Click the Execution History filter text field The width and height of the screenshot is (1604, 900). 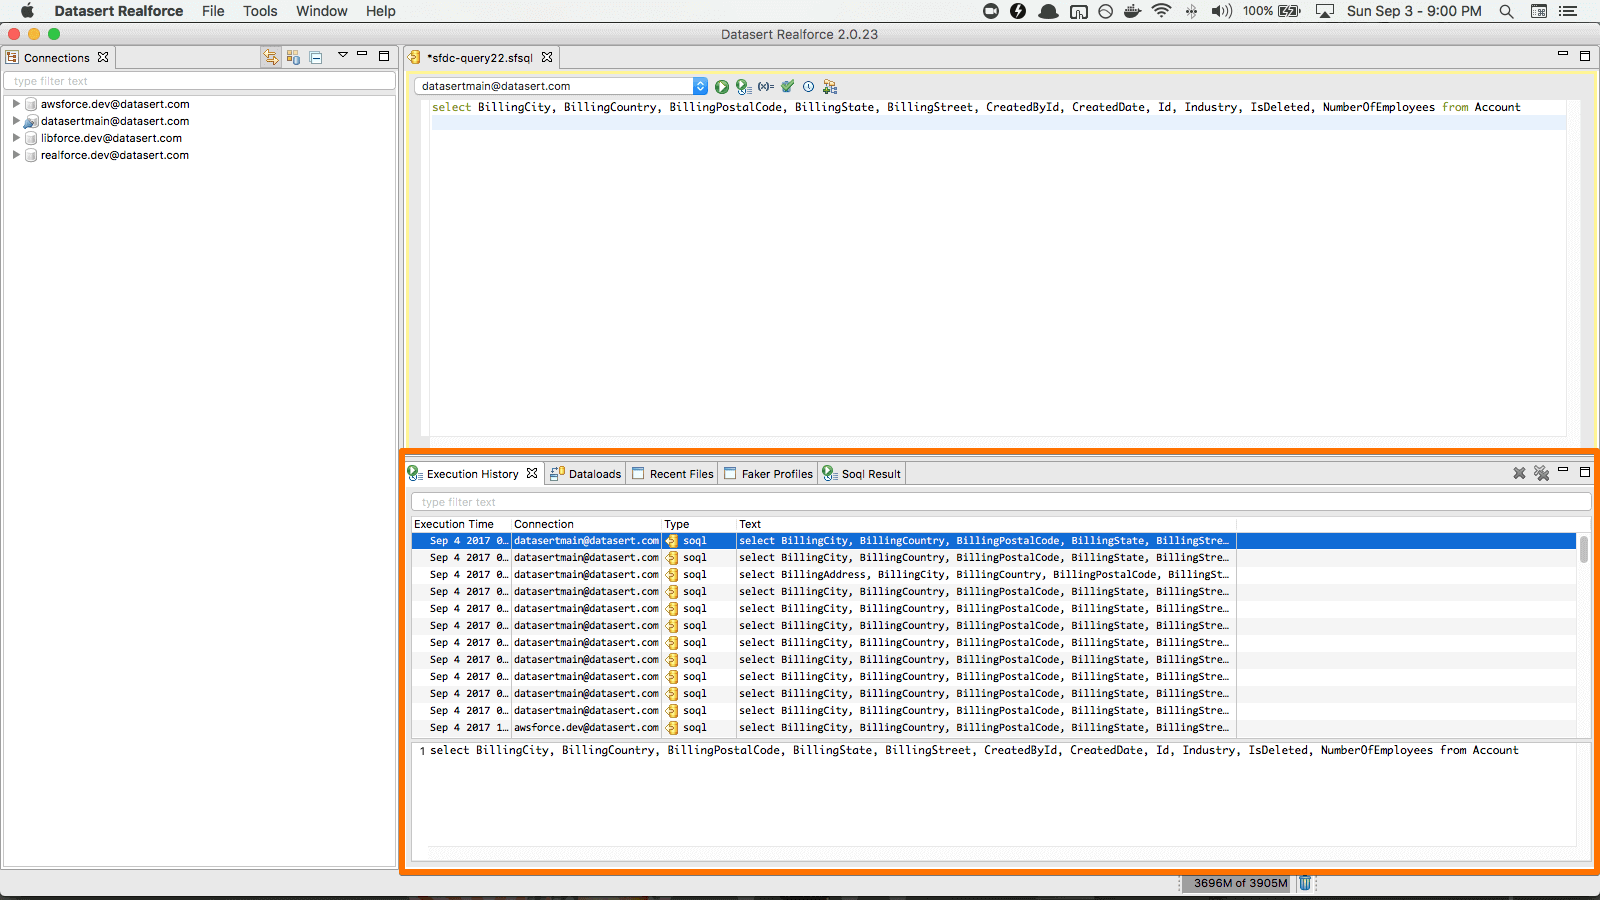[x=1000, y=502]
